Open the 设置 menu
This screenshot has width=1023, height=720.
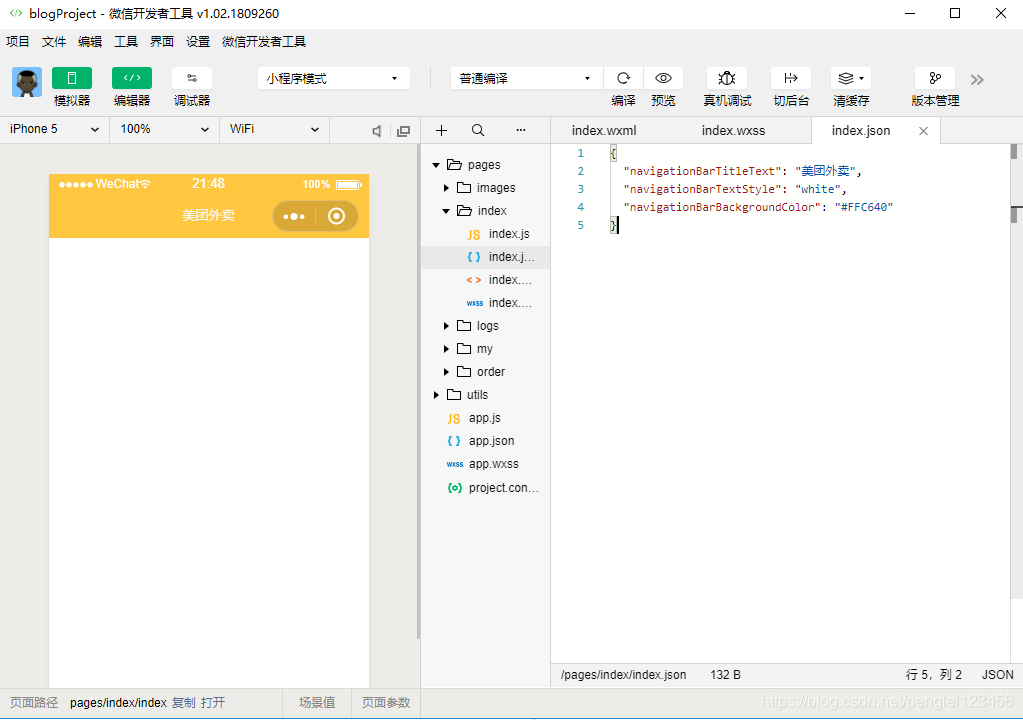198,42
